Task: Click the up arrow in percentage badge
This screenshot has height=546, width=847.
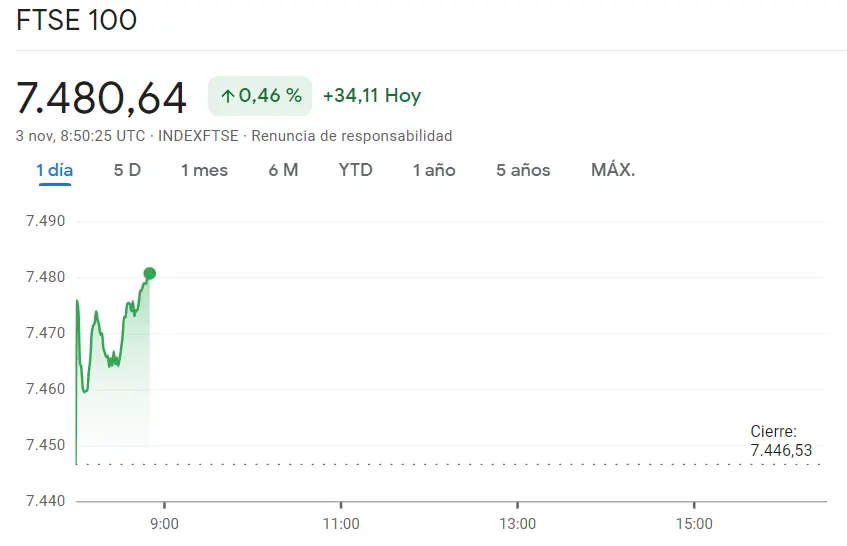Action: (x=227, y=96)
